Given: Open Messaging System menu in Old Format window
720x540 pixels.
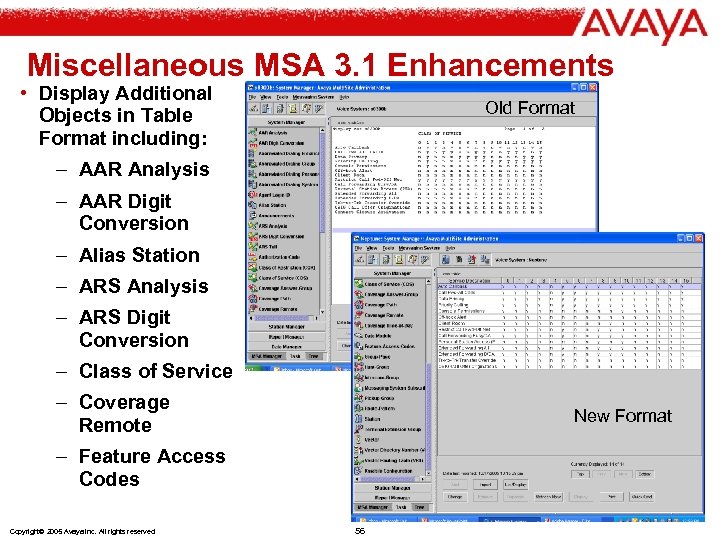Looking at the screenshot, I should click(x=313, y=97).
